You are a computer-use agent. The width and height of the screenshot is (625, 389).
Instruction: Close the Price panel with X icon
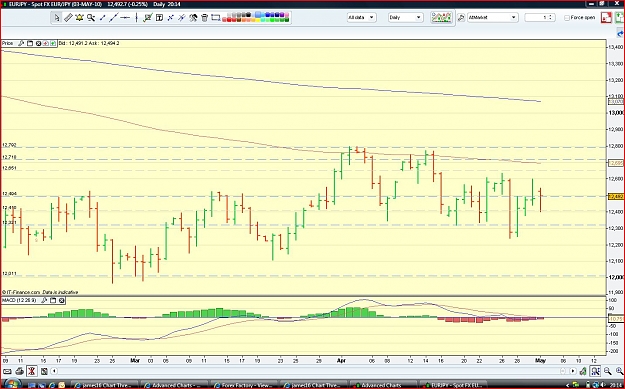(x=39, y=43)
